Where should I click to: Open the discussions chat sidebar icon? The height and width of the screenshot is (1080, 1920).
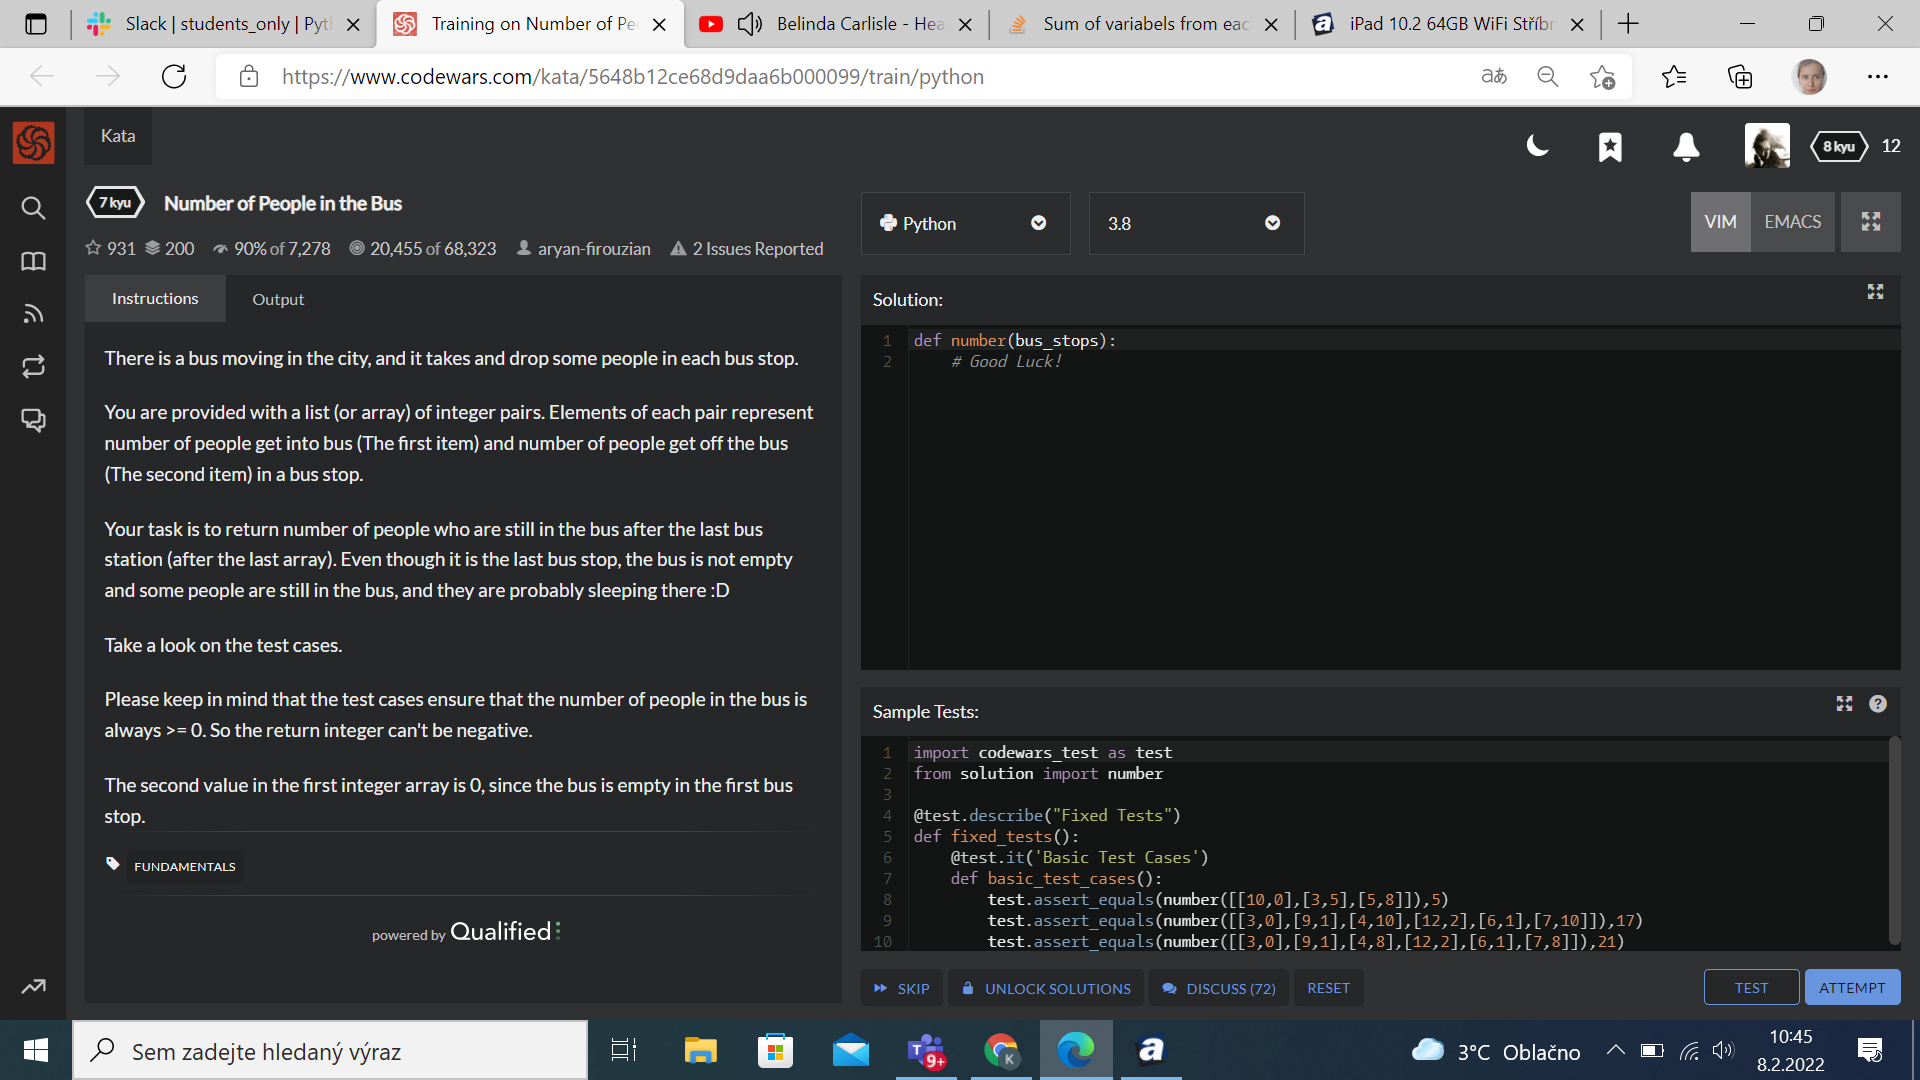pos(33,420)
